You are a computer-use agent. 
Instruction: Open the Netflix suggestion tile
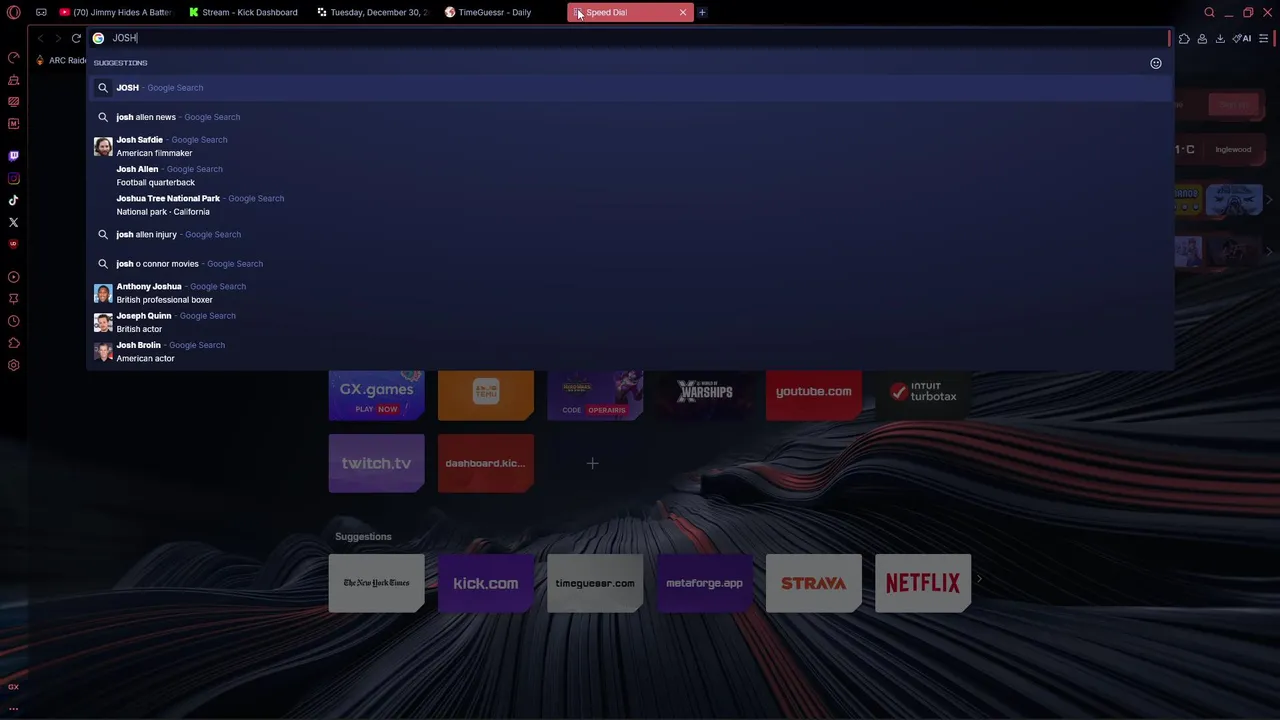pyautogui.click(x=923, y=583)
